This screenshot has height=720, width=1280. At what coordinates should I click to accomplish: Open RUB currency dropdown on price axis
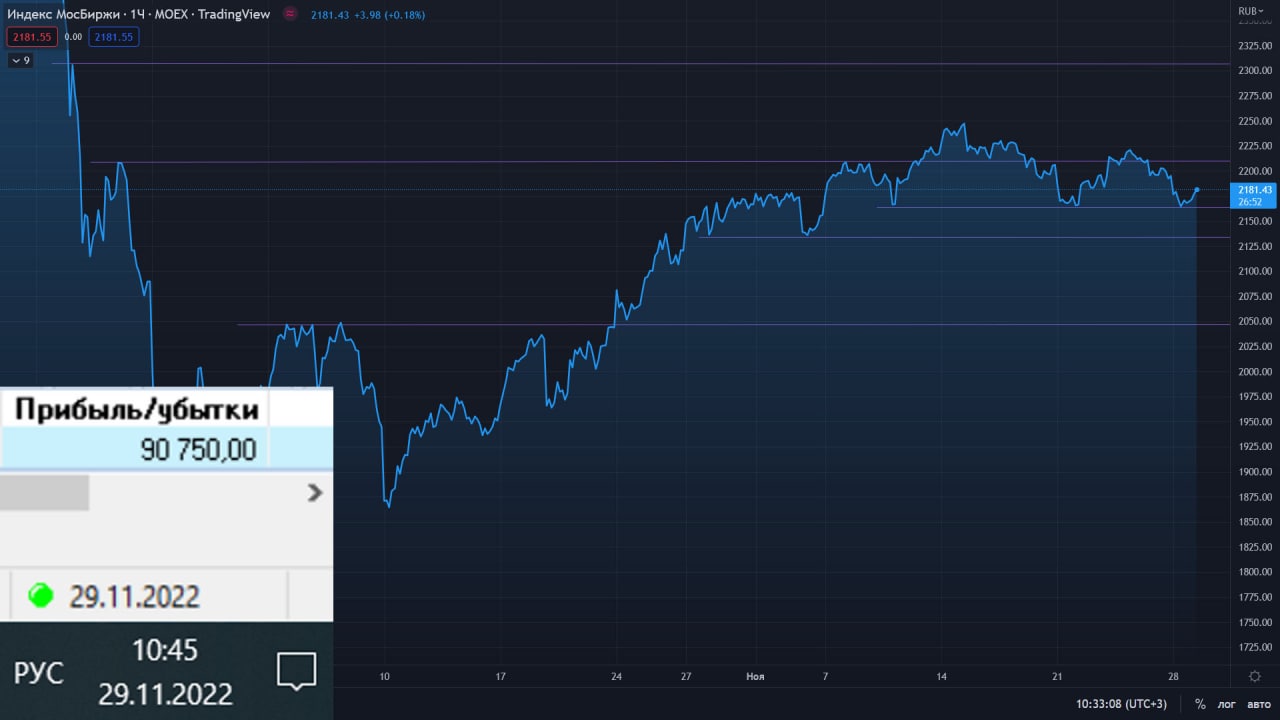point(1251,11)
